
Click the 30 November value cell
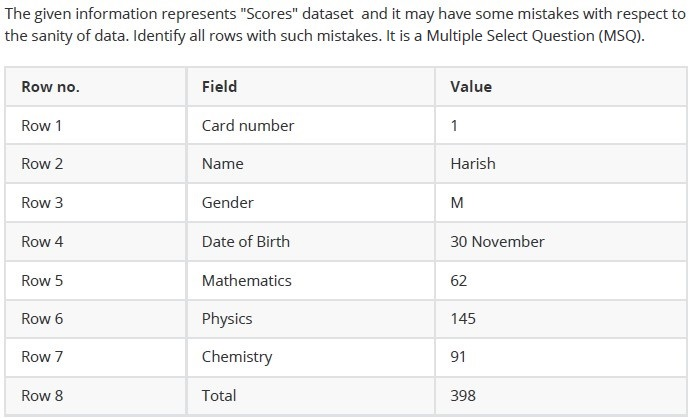point(561,241)
